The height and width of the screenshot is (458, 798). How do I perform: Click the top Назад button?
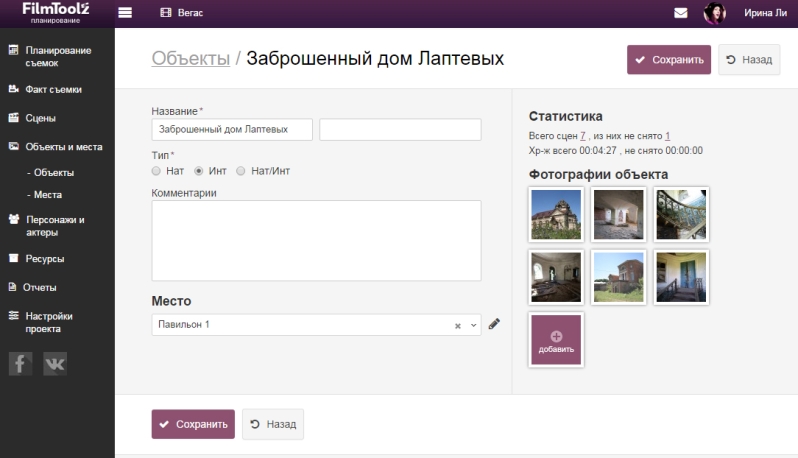click(749, 60)
